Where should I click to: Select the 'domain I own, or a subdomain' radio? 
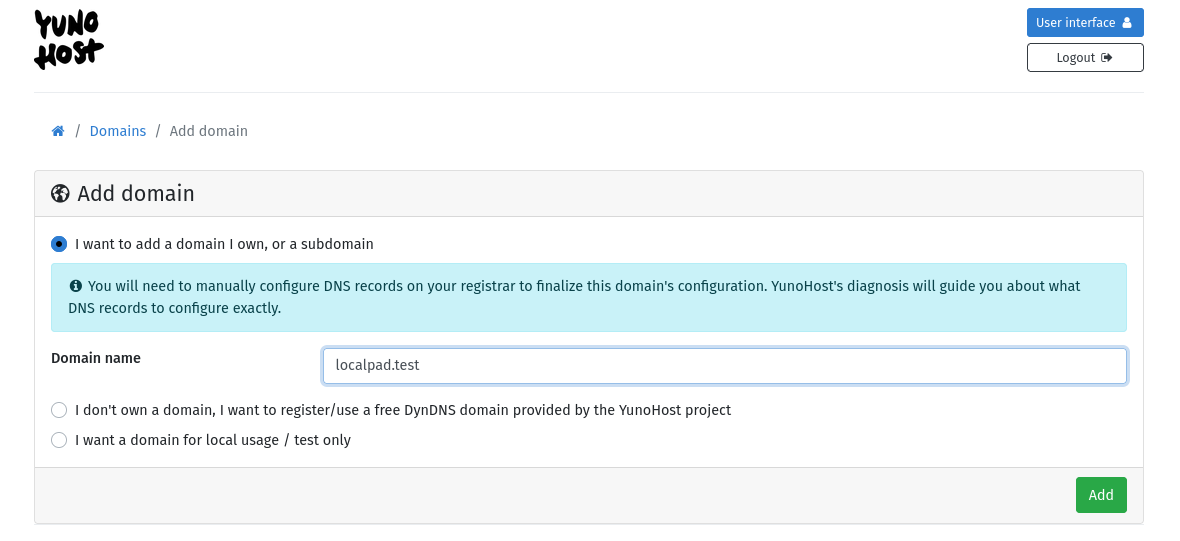tap(59, 244)
